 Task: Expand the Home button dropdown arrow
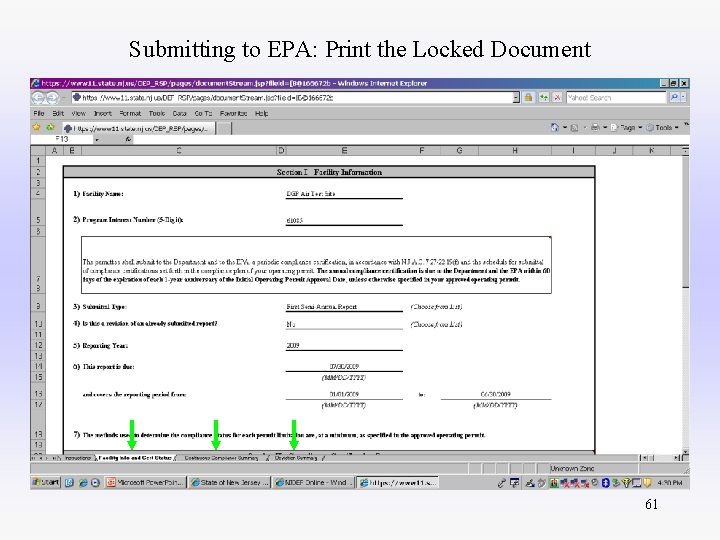click(565, 127)
